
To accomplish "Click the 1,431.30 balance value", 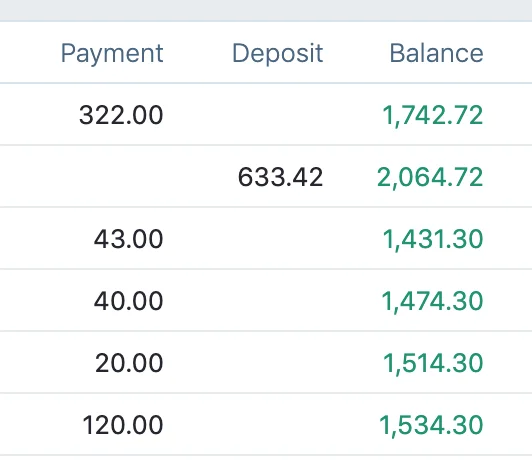I will pos(433,239).
